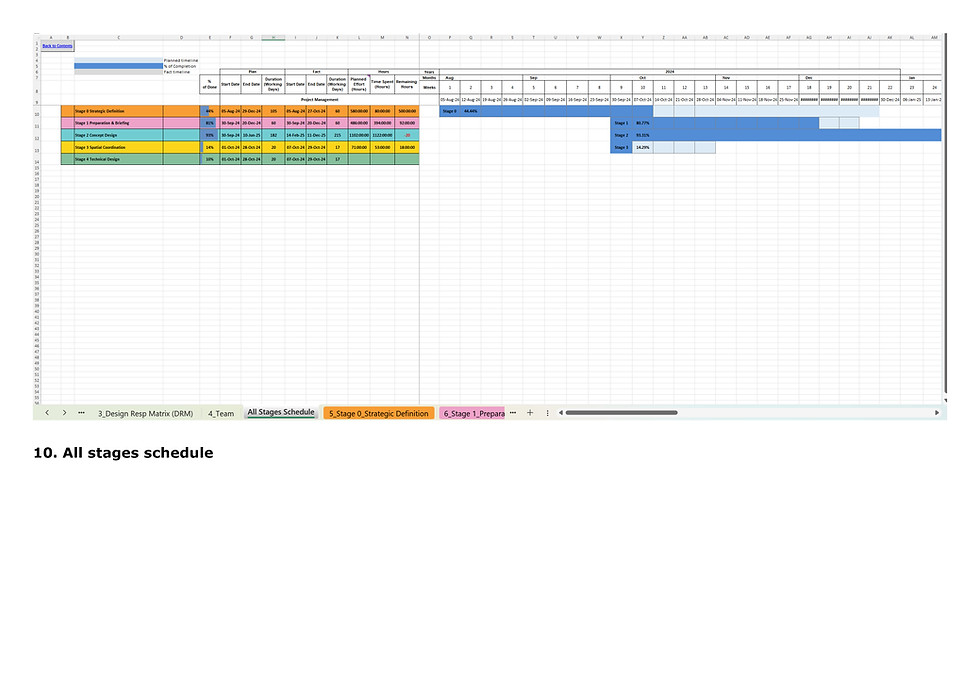Click the Time Spent (Hours) header cell
The image size is (980, 693).
point(382,84)
